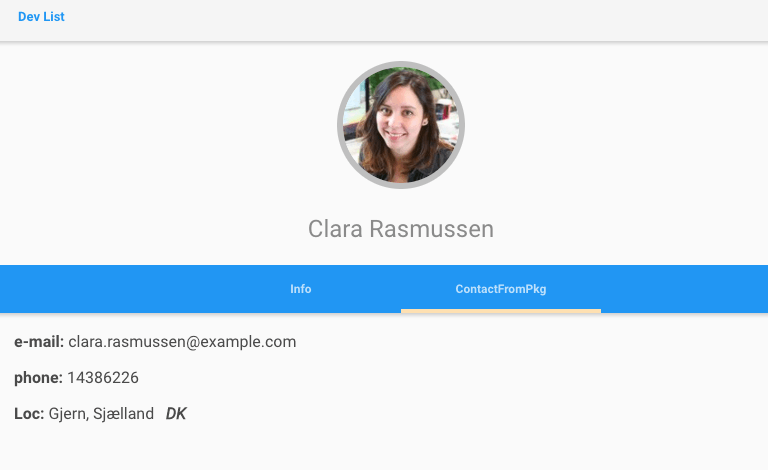This screenshot has width=768, height=470.
Task: Click empty blue tab bar left of Info
Action: (x=100, y=289)
